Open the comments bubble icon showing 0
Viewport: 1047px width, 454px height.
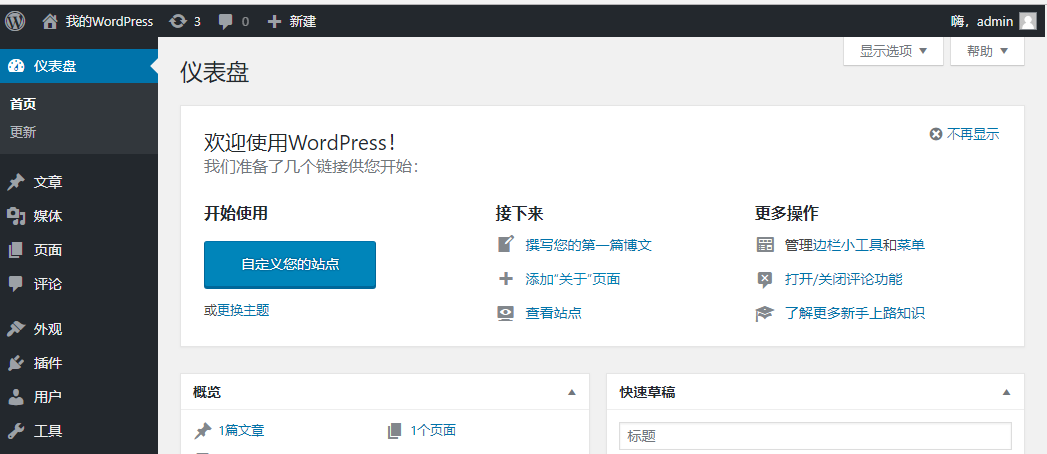tap(226, 22)
